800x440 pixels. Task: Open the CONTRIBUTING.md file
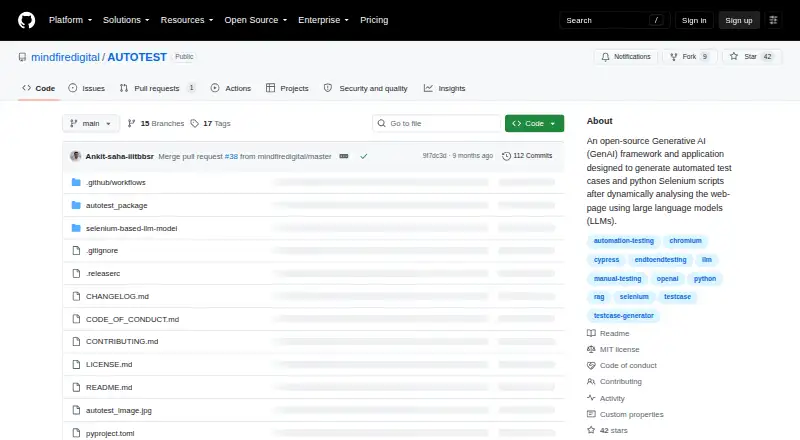[122, 341]
